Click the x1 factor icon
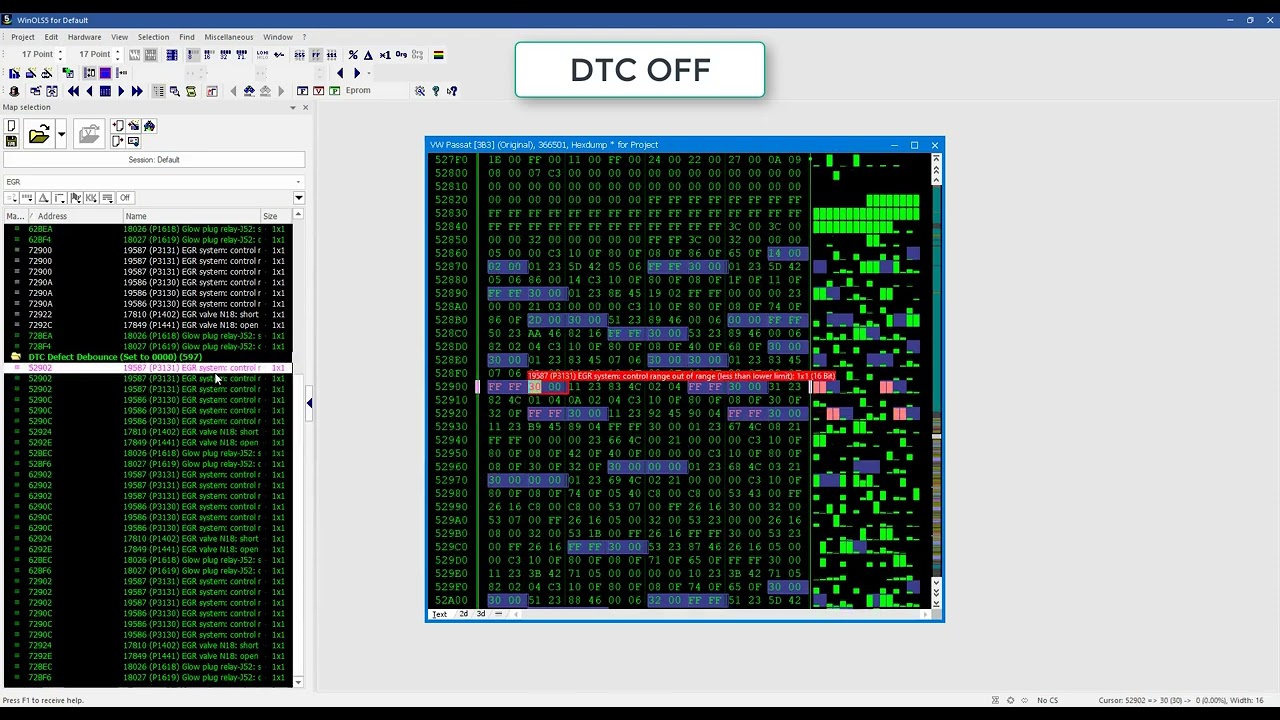 click(x=385, y=55)
